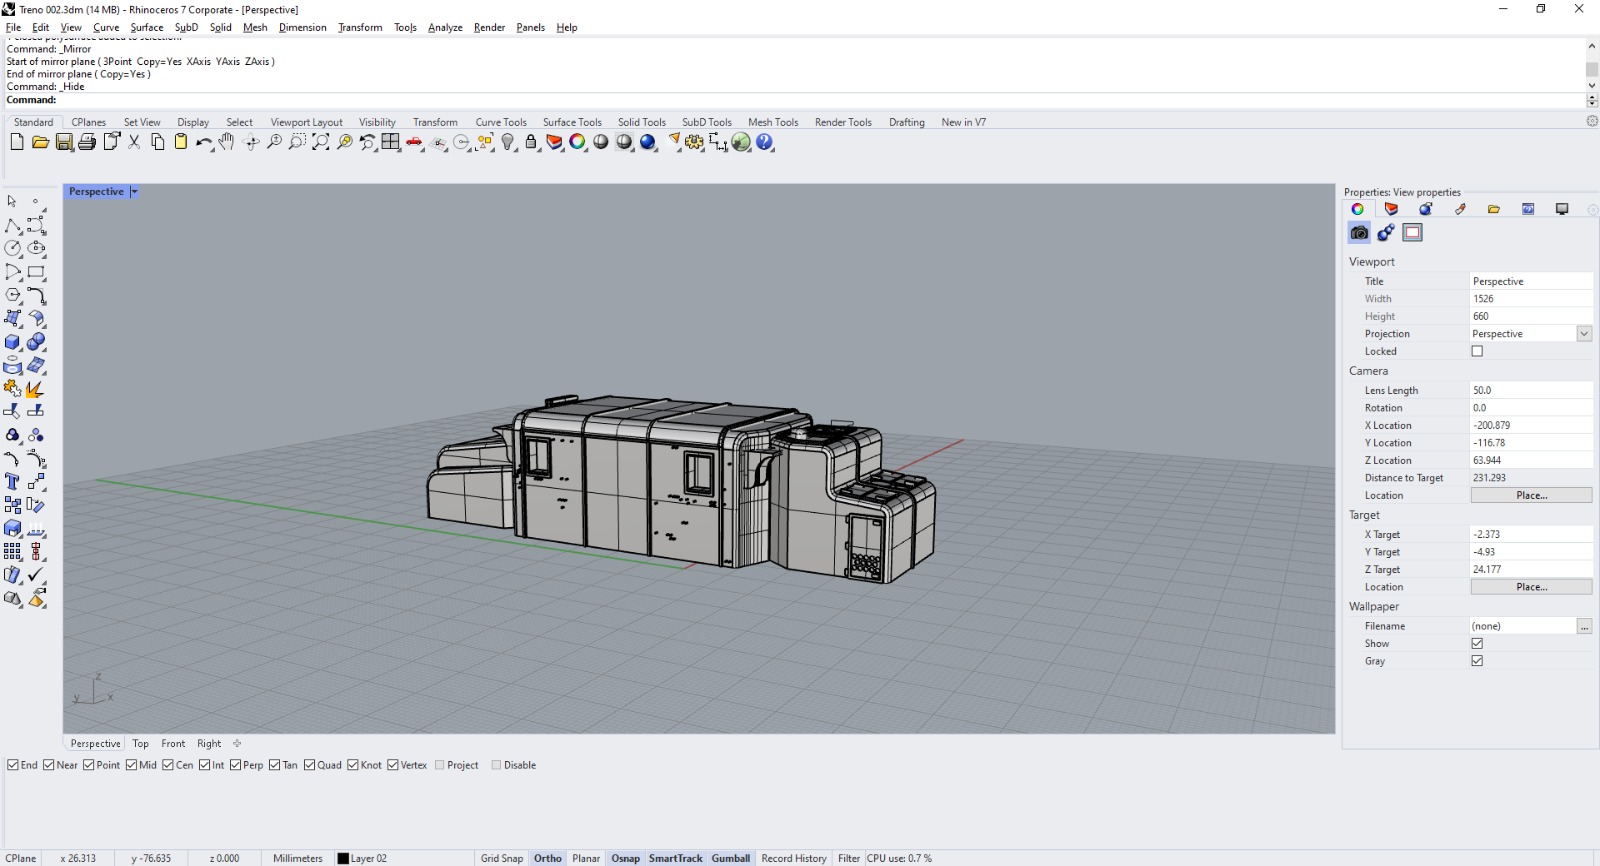The width and height of the screenshot is (1600, 866).
Task: Choose the Text object tool
Action: (x=13, y=482)
